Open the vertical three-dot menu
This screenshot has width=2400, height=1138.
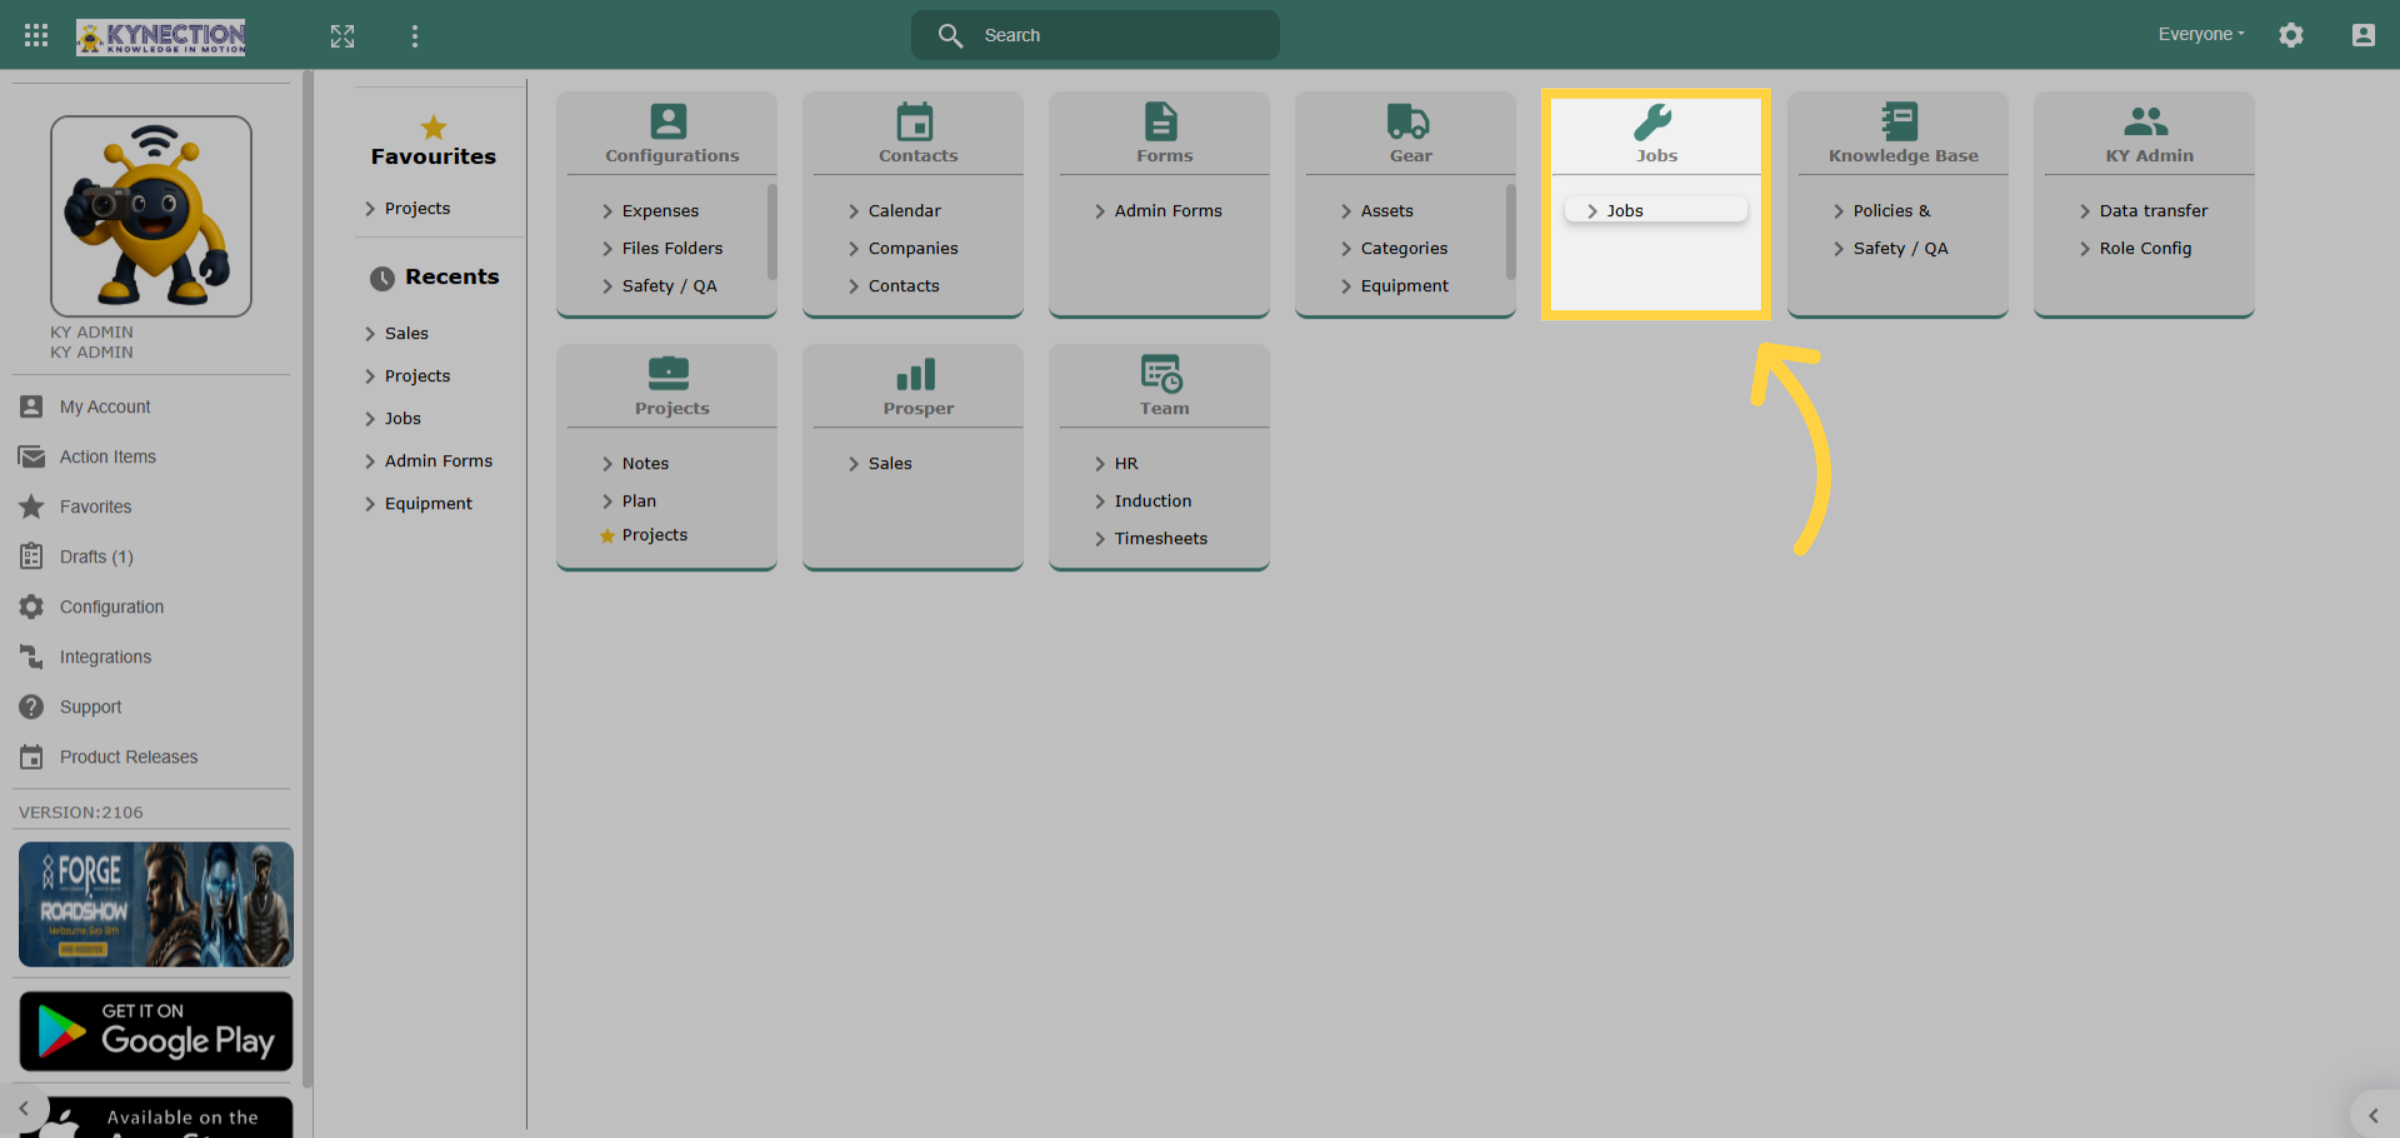click(x=415, y=36)
